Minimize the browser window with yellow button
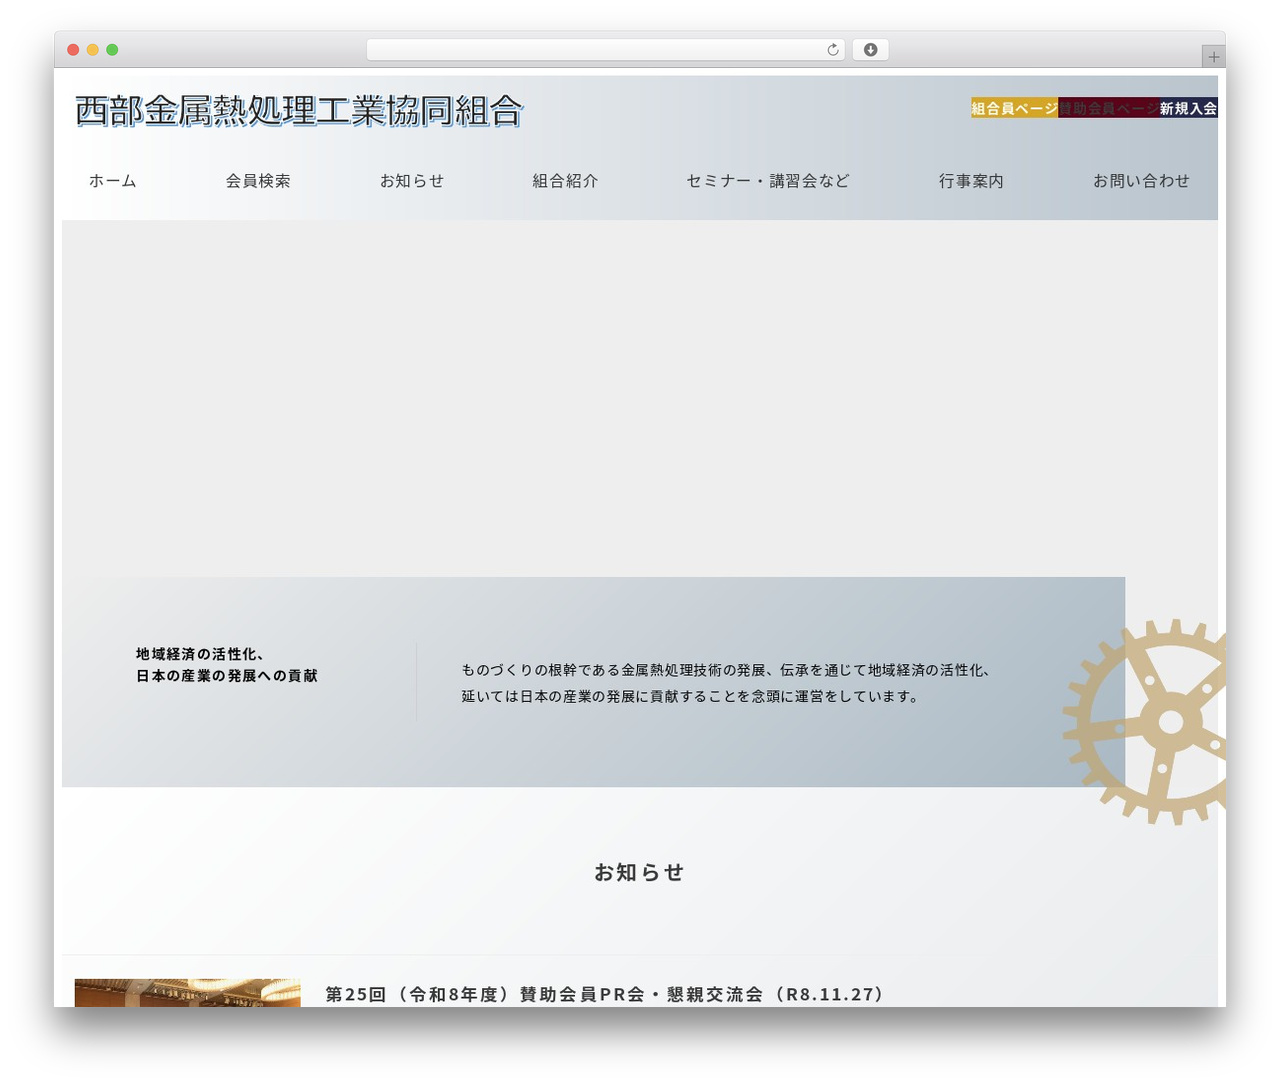1280x1084 pixels. point(92,50)
